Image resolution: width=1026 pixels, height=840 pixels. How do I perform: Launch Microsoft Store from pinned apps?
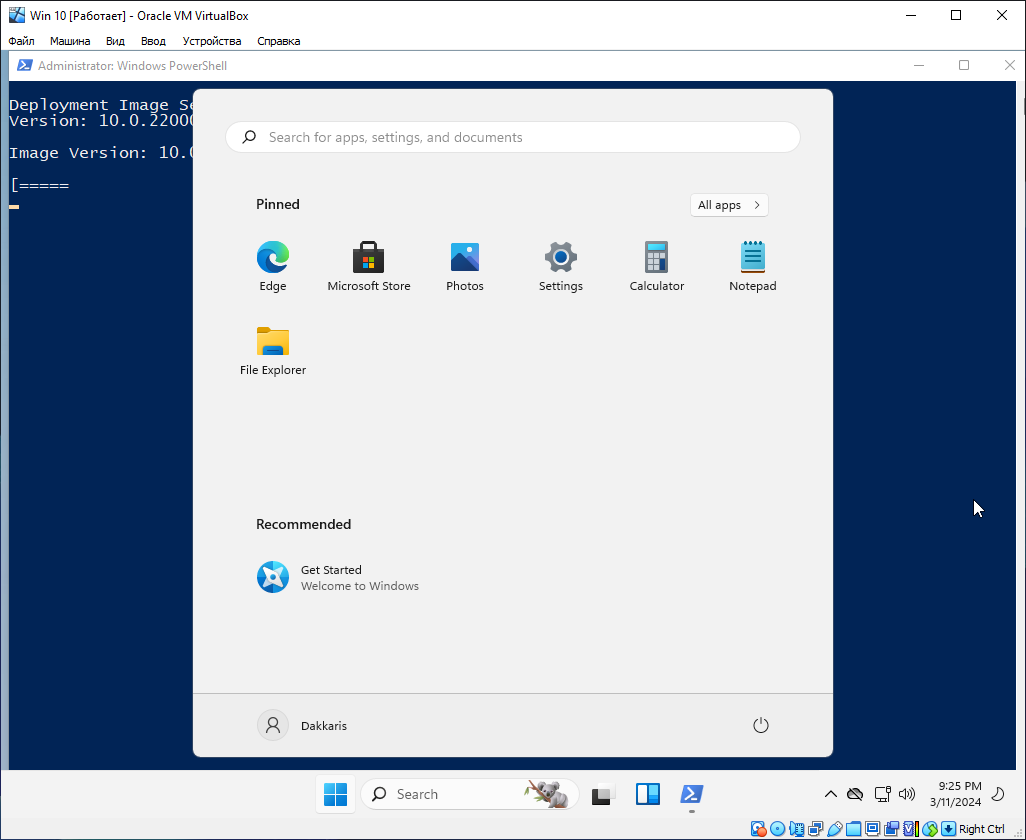point(368,267)
